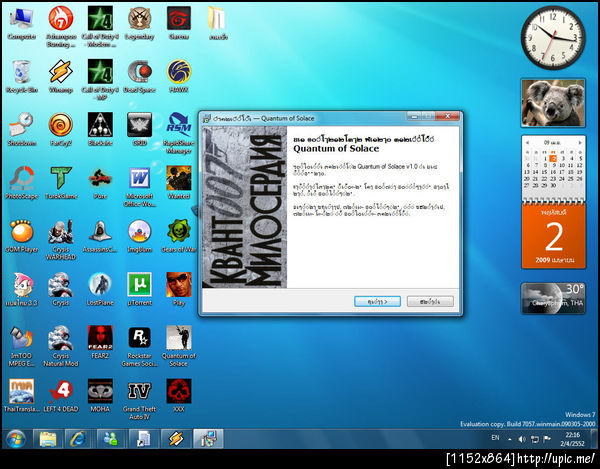Open Windows Live Messenger taskbar icon
Screen dimensions: 600x469
(x=111, y=439)
